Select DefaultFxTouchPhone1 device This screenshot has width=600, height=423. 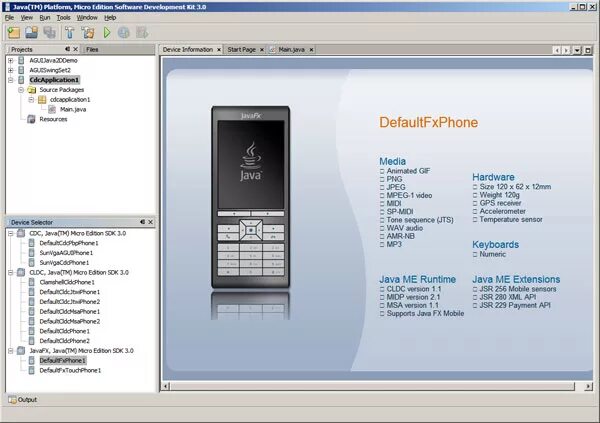pyautogui.click(x=70, y=371)
